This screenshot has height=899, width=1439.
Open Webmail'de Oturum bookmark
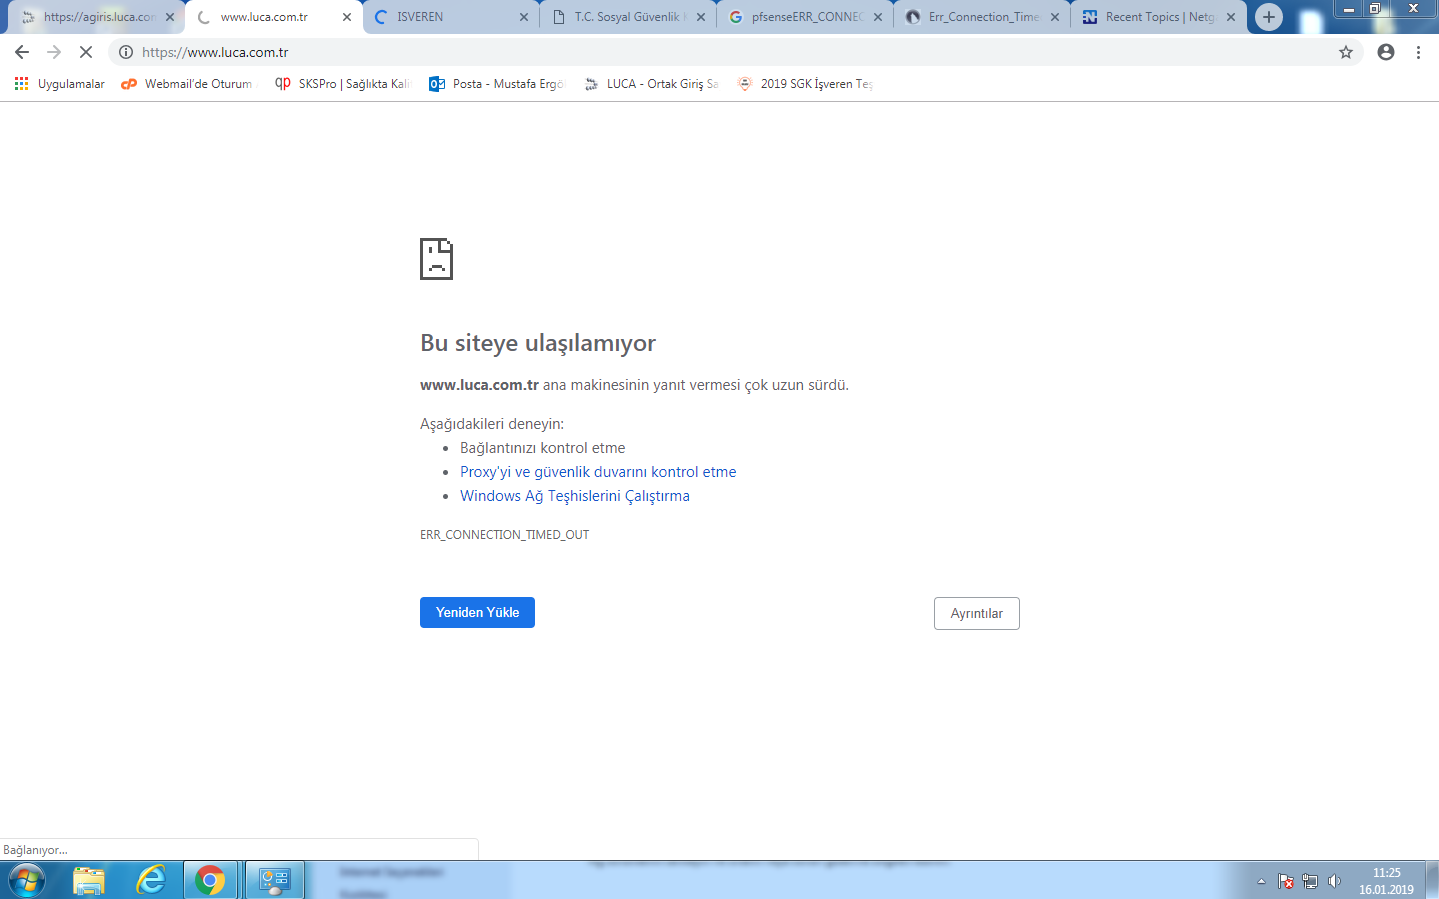click(x=187, y=84)
